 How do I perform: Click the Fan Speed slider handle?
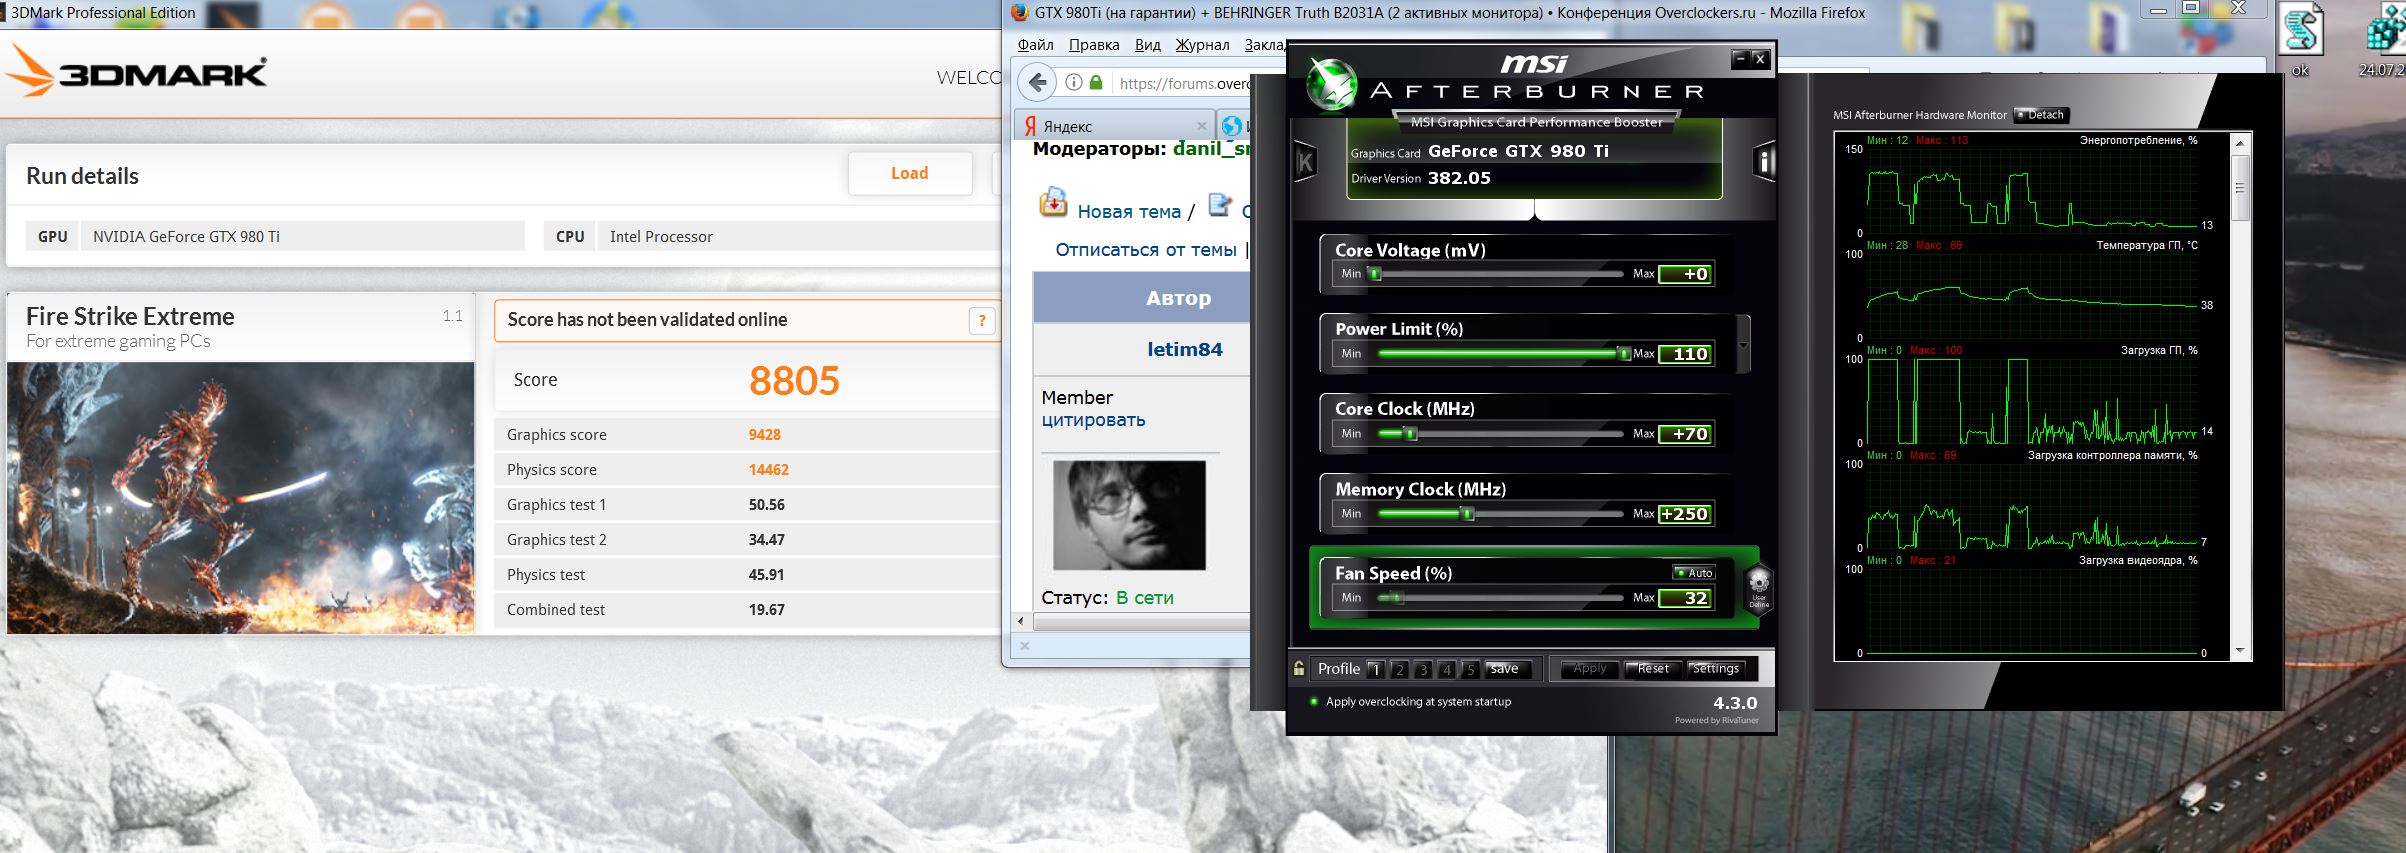click(x=1397, y=598)
